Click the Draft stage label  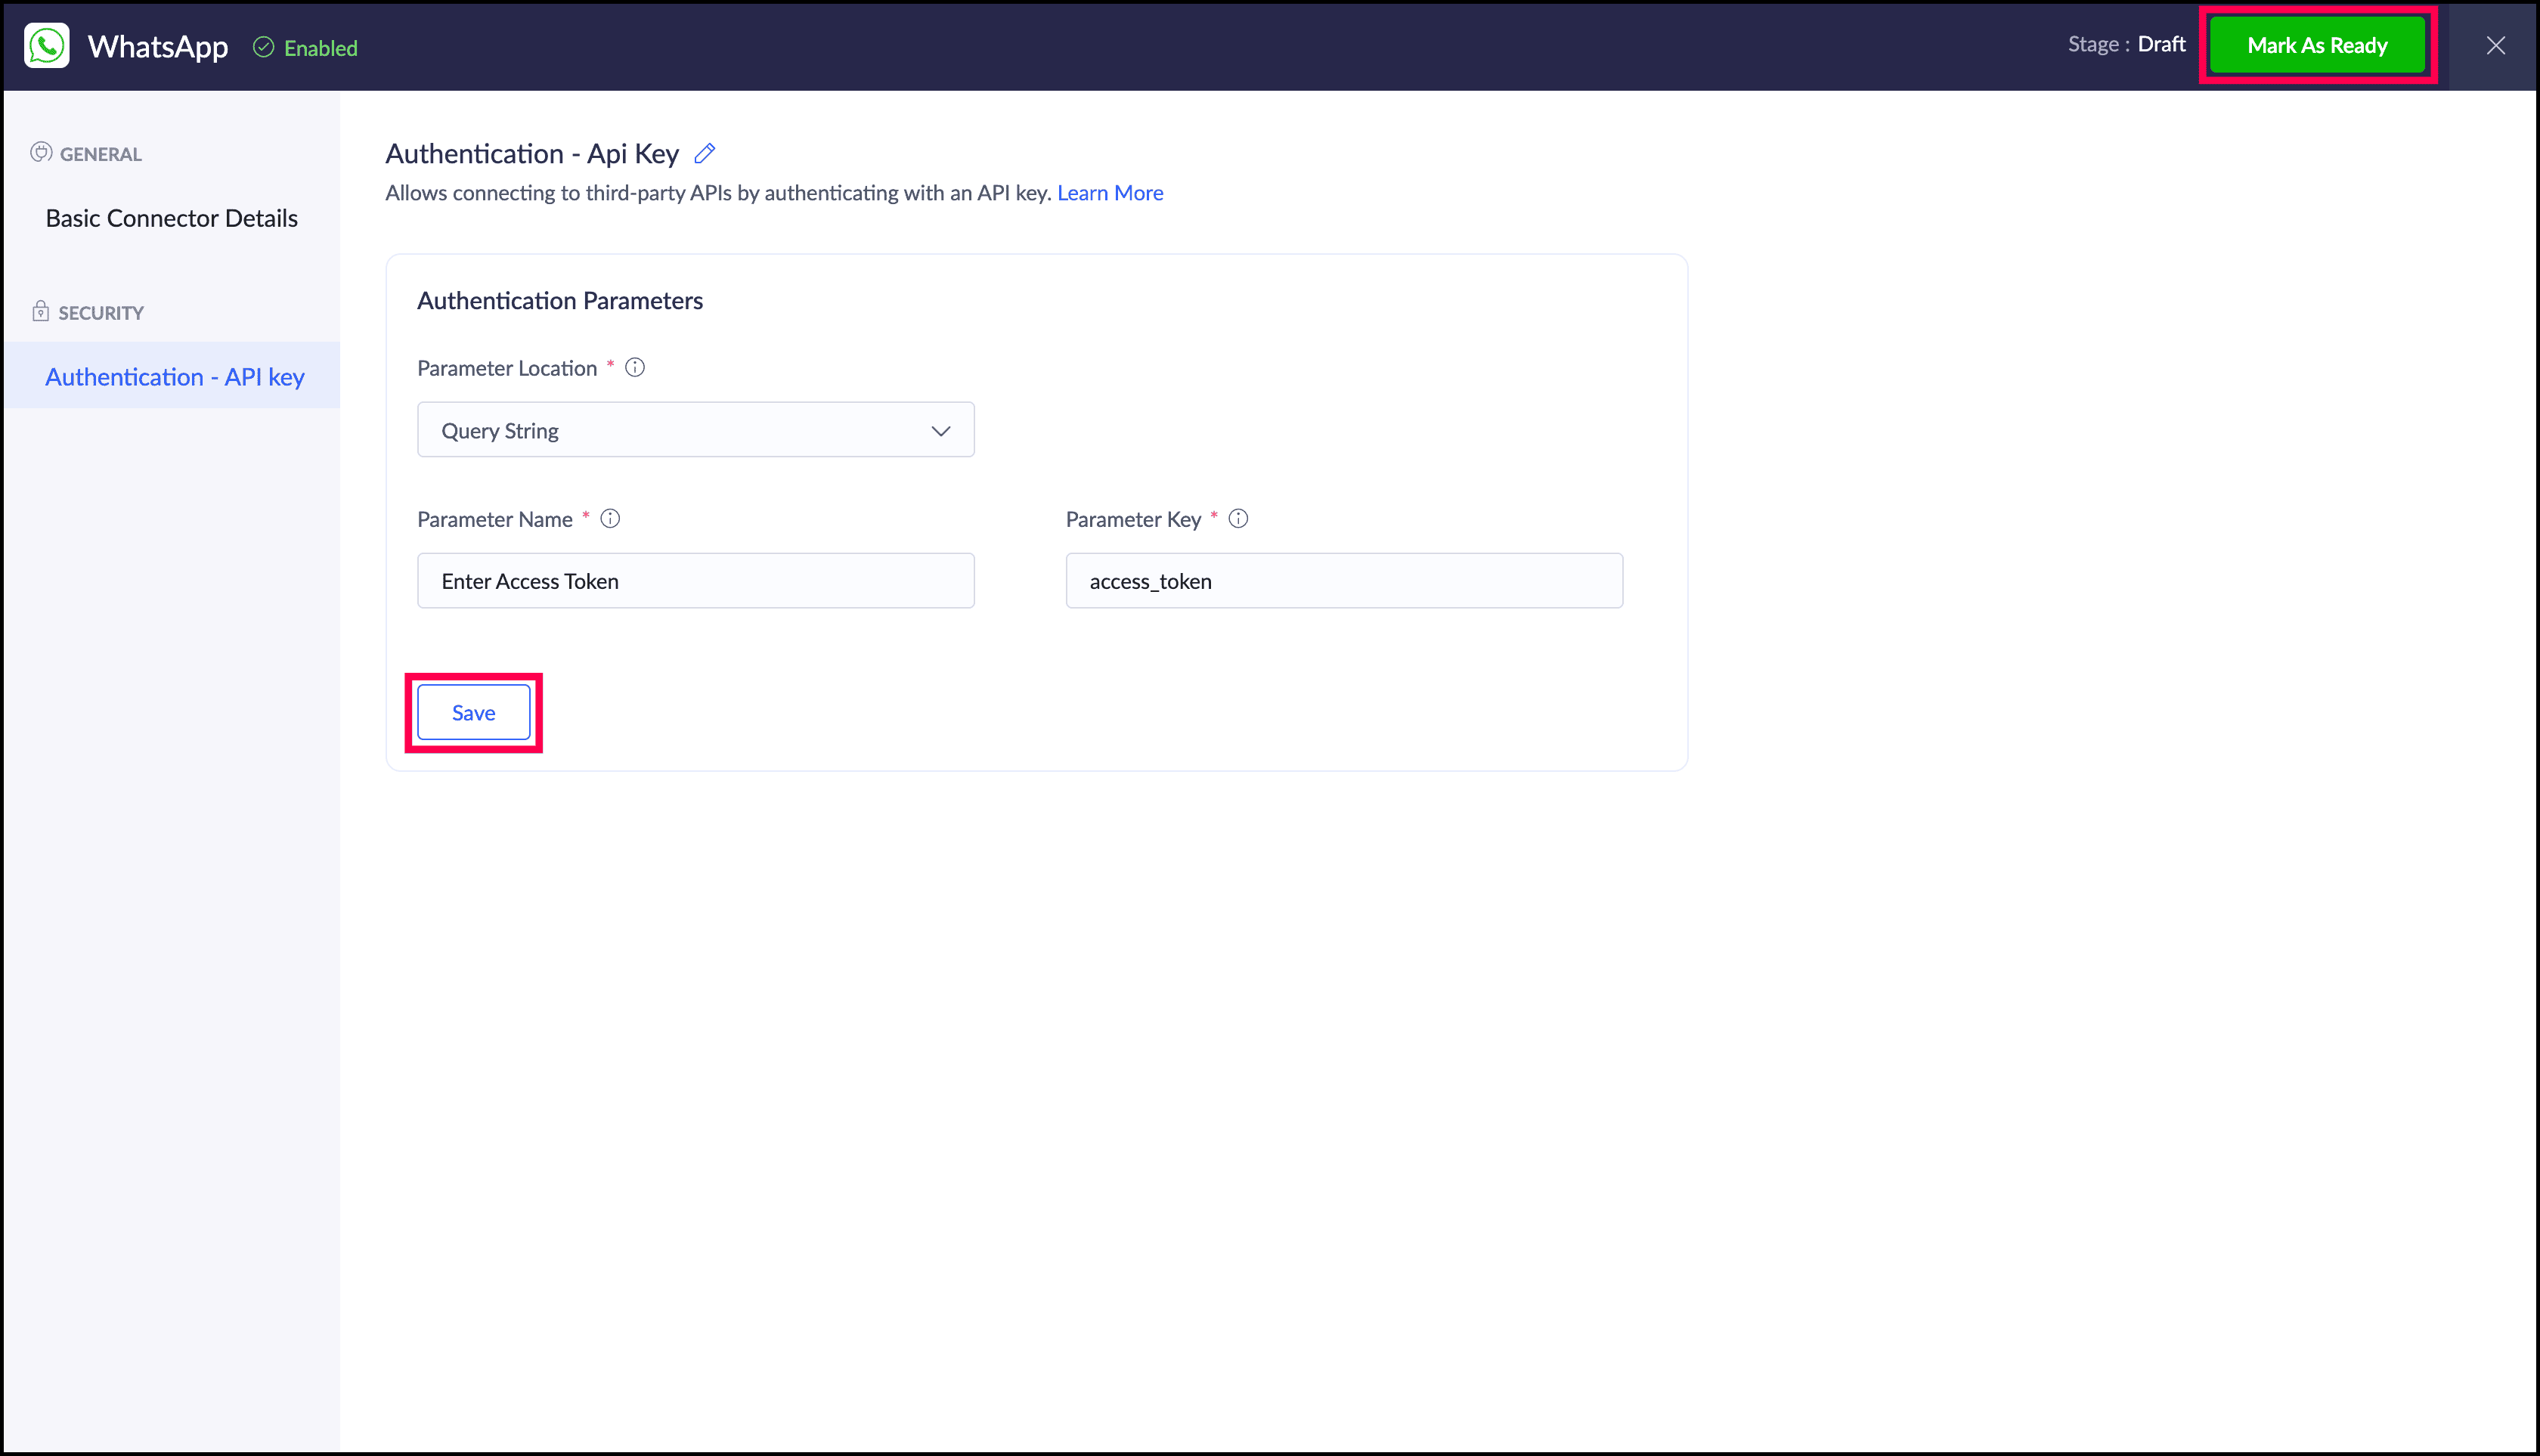(2161, 45)
